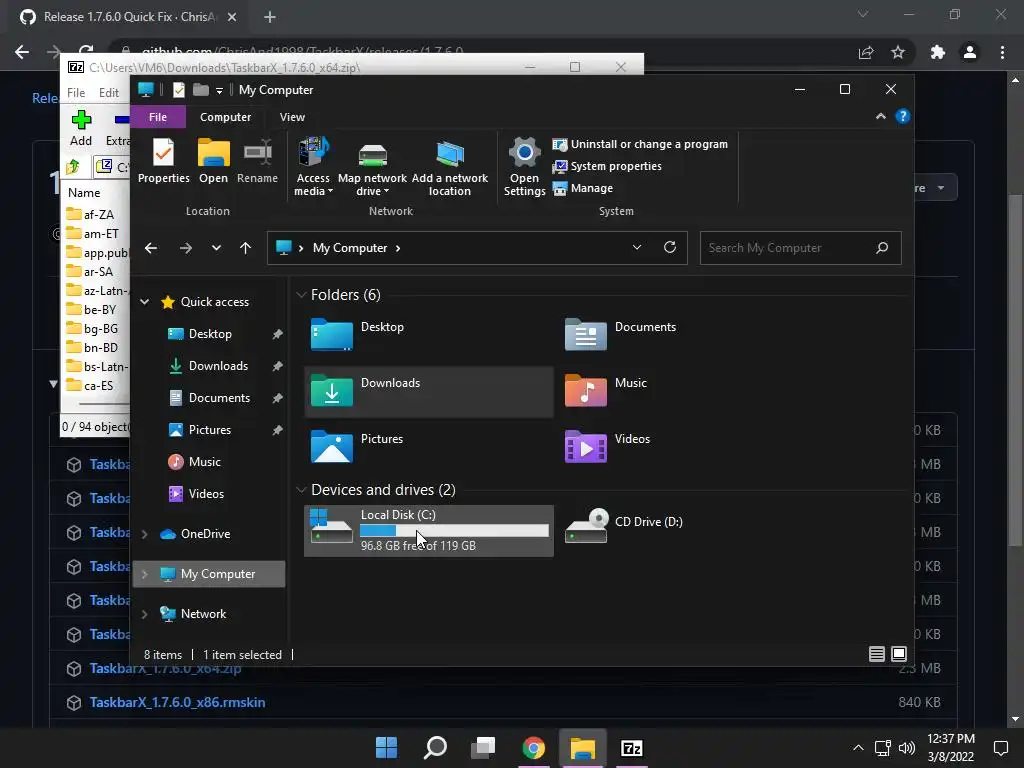The height and width of the screenshot is (768, 1024).
Task: Open Chrome from the taskbar
Action: tap(534, 748)
